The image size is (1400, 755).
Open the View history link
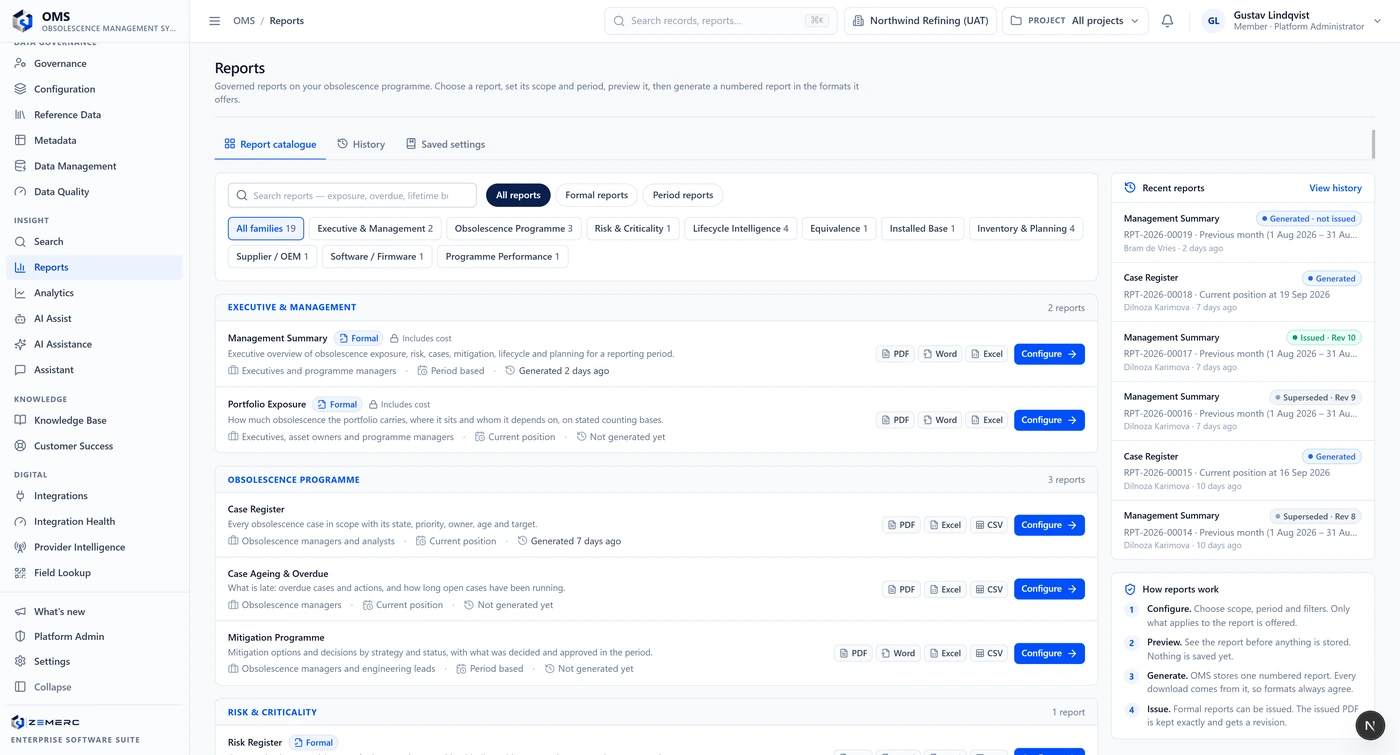1335,188
